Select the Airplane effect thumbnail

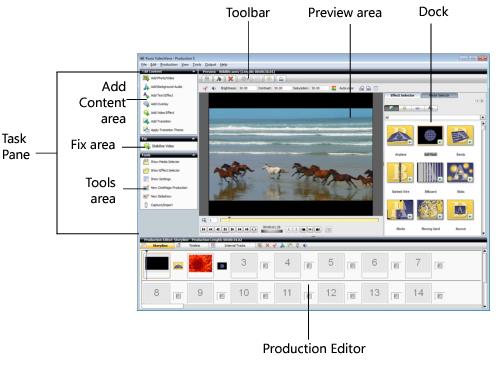click(x=400, y=135)
